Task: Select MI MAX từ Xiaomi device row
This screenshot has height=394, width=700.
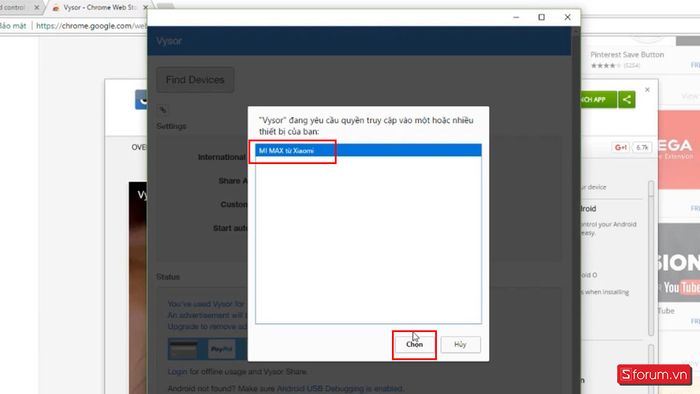Action: (368, 151)
